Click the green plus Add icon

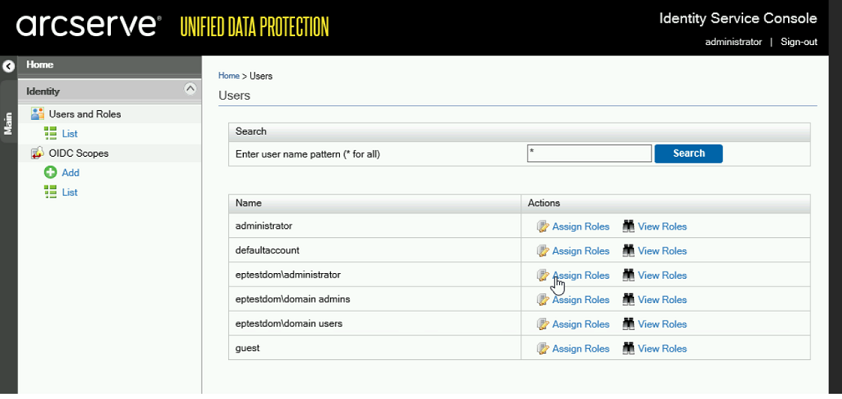50,172
